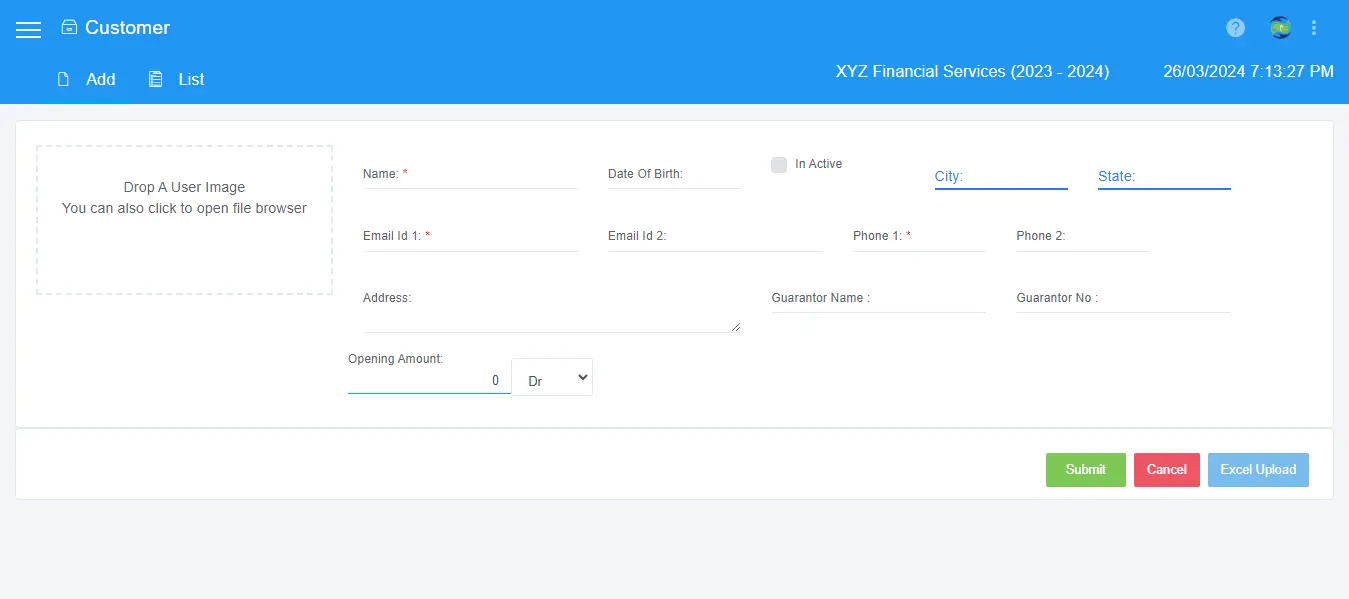The height and width of the screenshot is (599, 1349).
Task: Switch to the List tab
Action: coord(177,79)
